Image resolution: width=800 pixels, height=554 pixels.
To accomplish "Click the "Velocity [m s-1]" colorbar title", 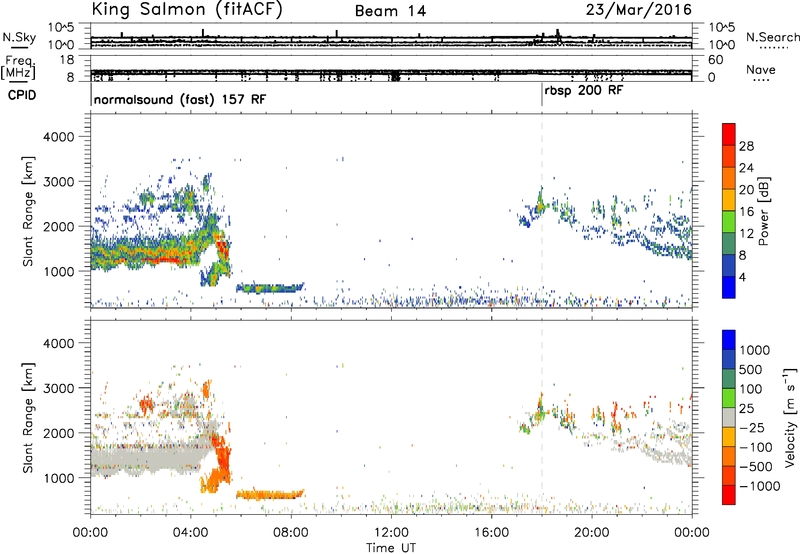I will 790,417.
